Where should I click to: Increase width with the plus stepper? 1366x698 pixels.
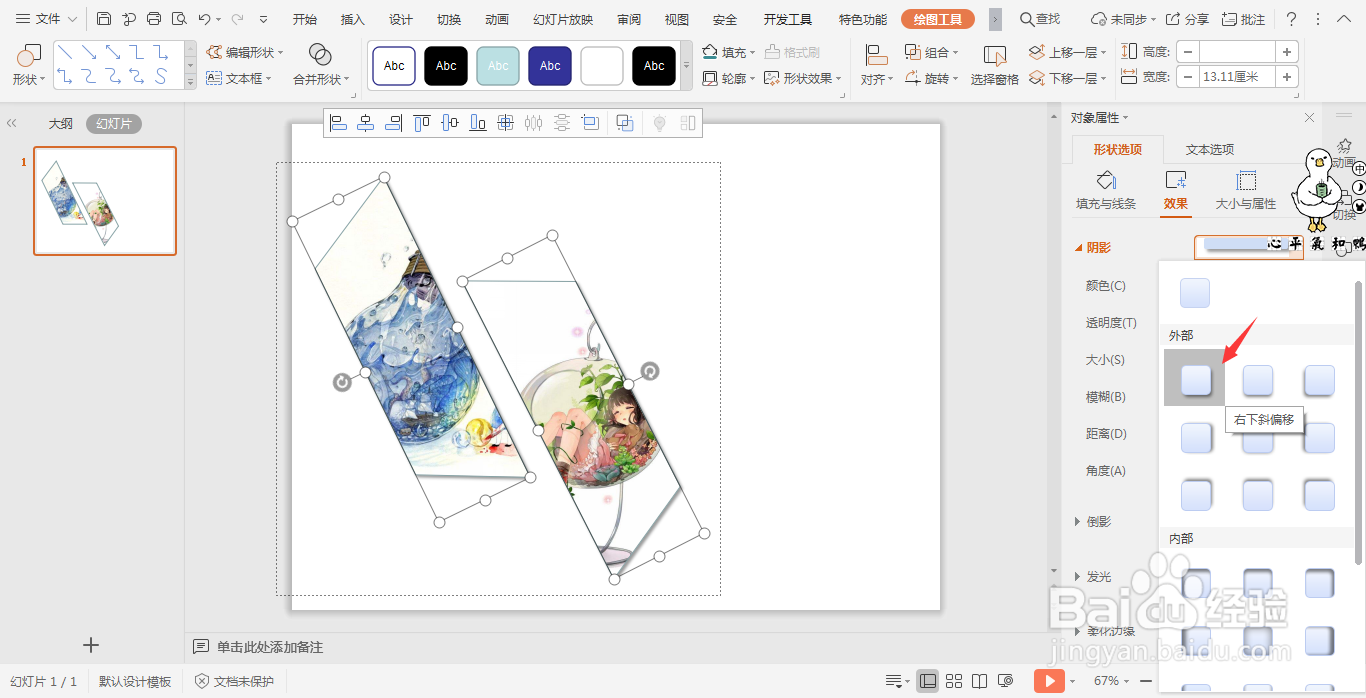coord(1287,77)
